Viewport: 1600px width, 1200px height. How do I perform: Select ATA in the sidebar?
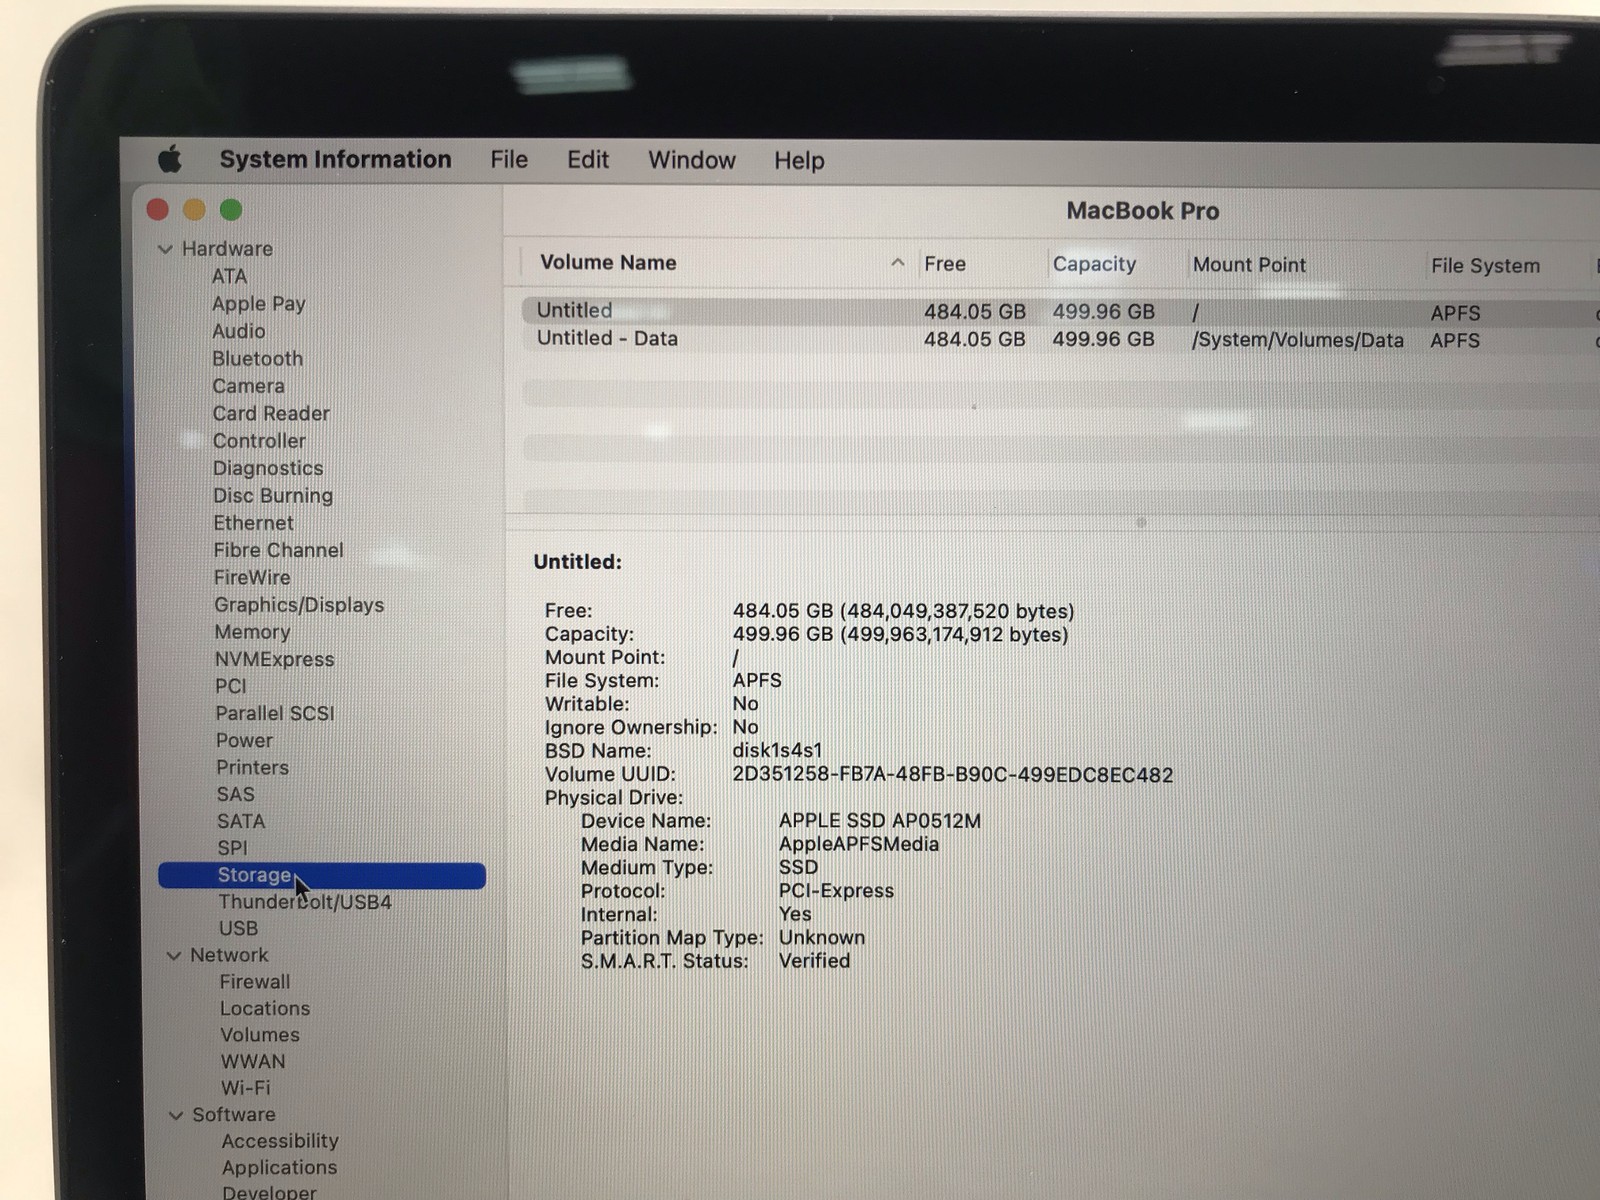229,276
